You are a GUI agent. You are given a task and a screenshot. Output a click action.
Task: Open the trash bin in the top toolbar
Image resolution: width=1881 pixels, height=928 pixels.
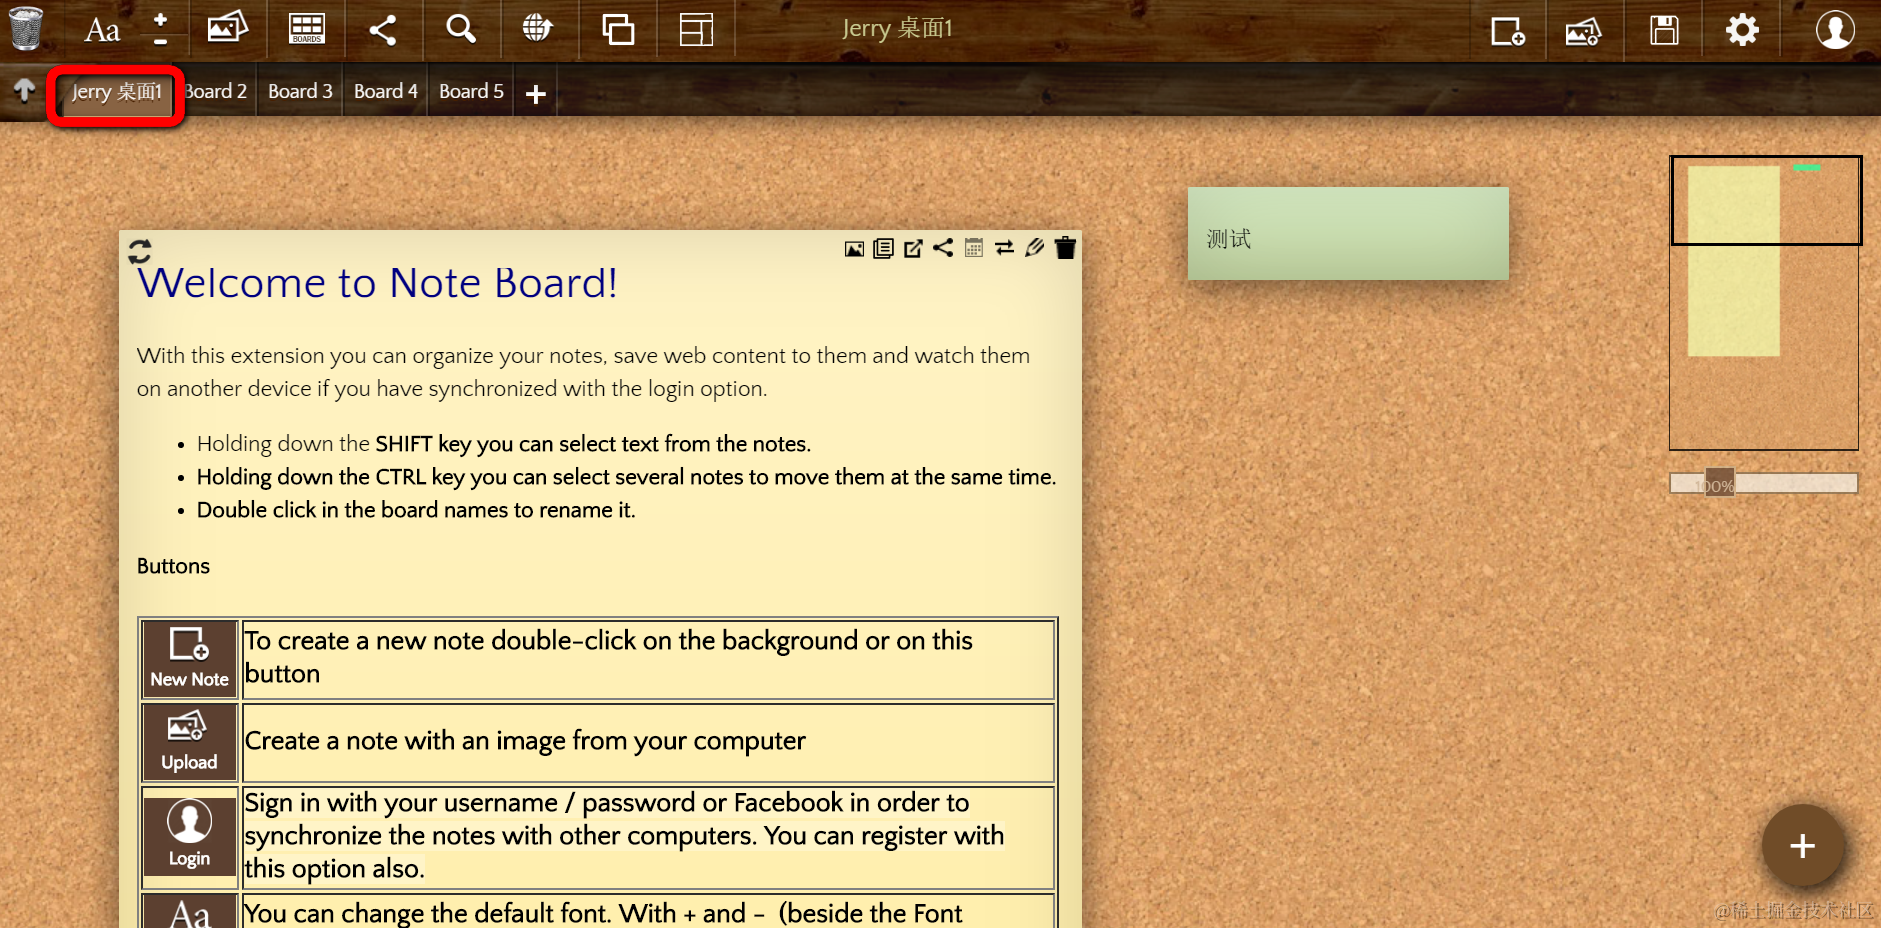pos(26,28)
